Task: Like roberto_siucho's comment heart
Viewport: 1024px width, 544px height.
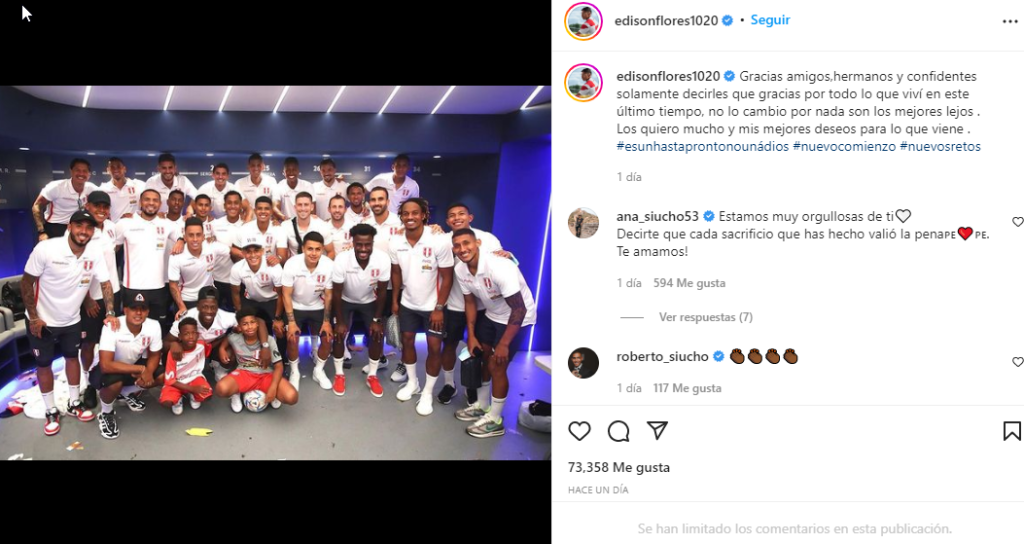Action: click(x=1017, y=362)
